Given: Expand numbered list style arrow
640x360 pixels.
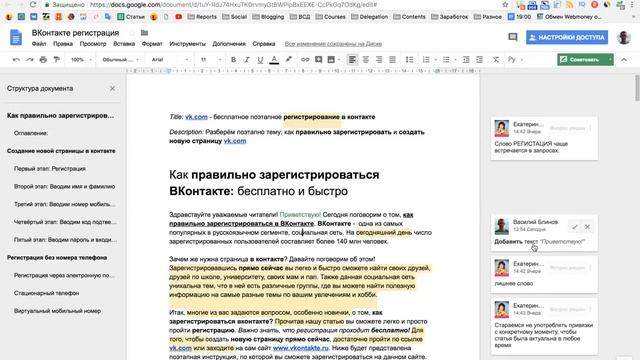Looking at the screenshot, I should click(436, 60).
